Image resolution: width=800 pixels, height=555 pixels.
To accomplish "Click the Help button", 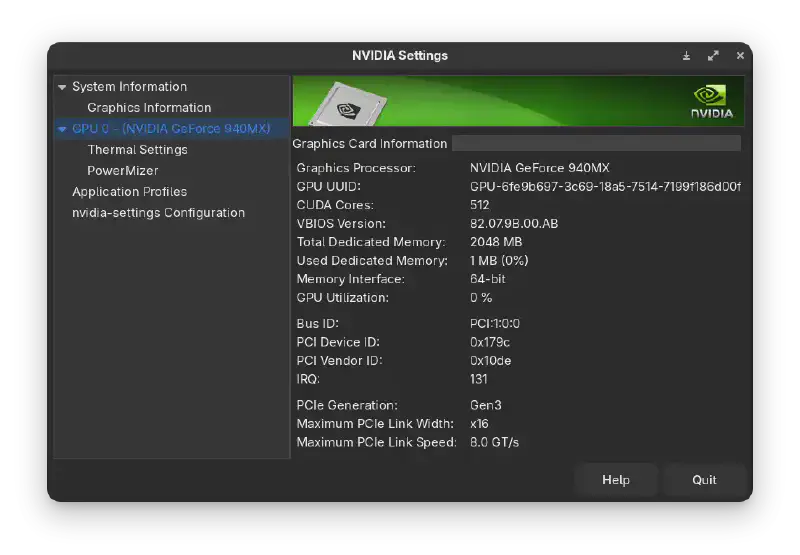I will pos(616,480).
